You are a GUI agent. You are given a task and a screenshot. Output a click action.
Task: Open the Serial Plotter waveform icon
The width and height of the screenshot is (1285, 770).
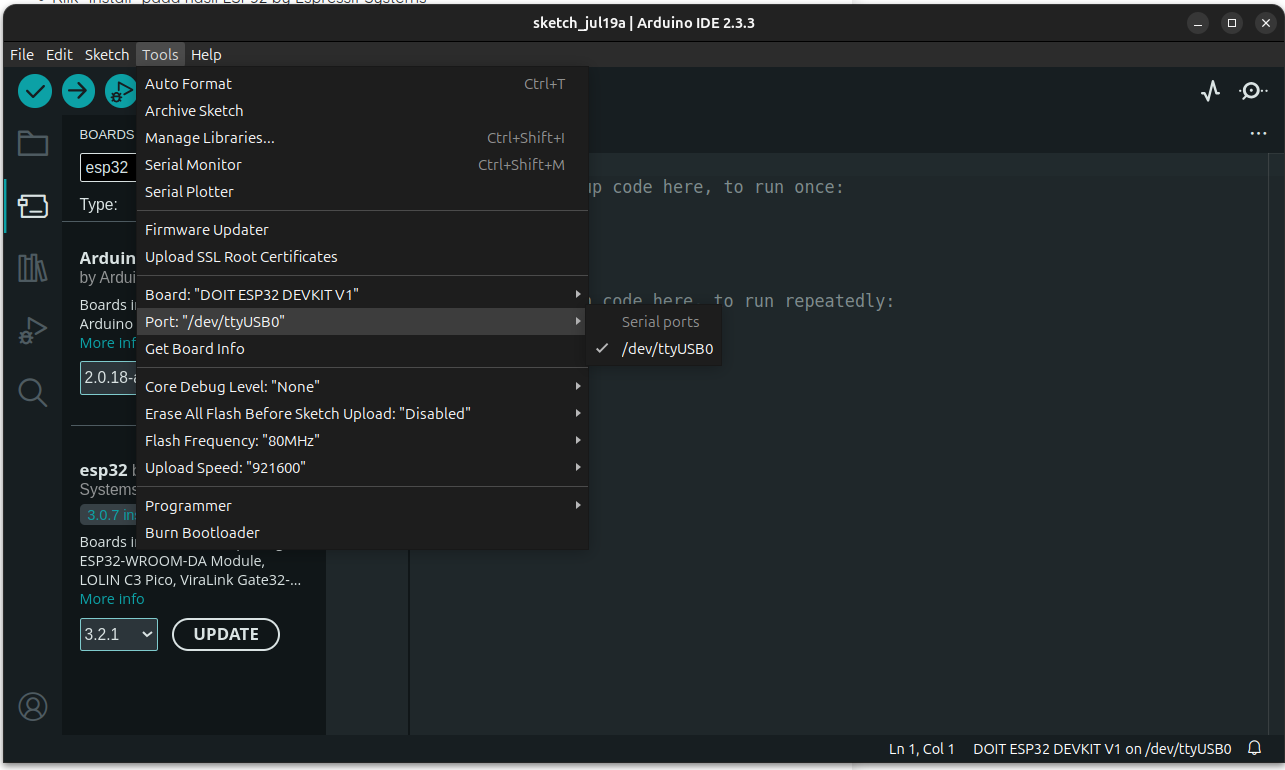(x=1211, y=91)
